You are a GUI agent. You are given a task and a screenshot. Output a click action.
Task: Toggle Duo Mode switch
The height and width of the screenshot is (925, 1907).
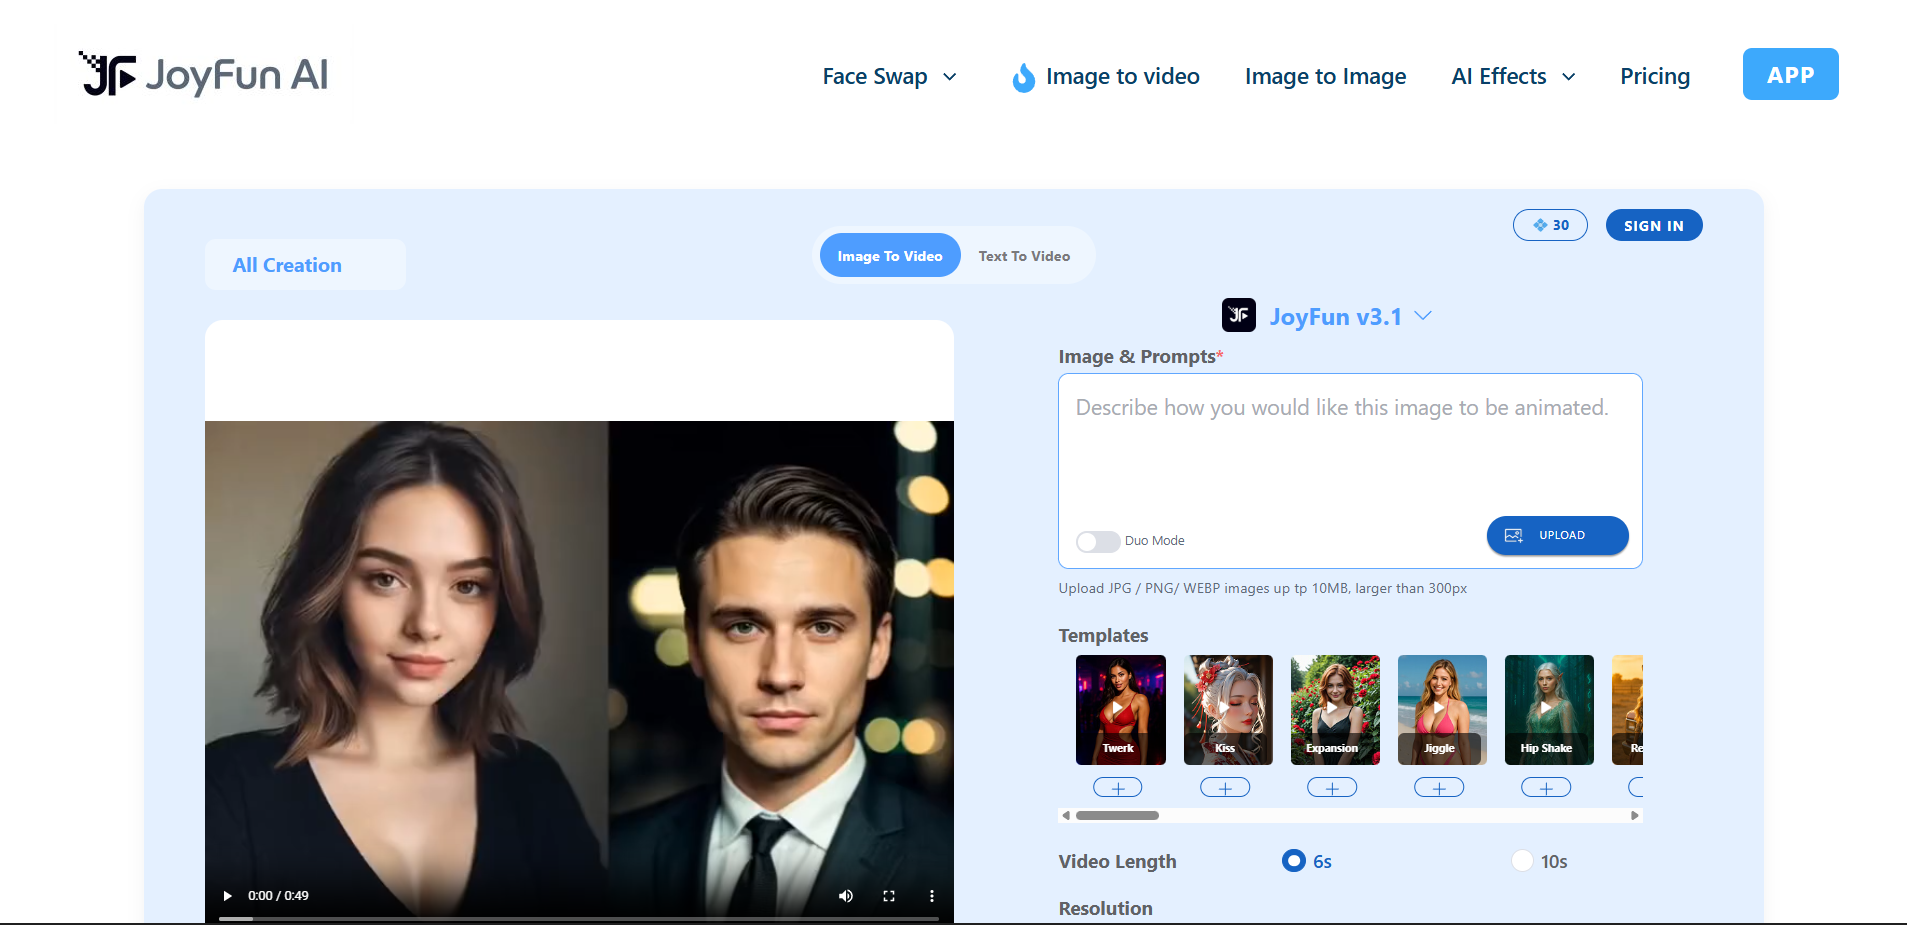click(x=1098, y=541)
